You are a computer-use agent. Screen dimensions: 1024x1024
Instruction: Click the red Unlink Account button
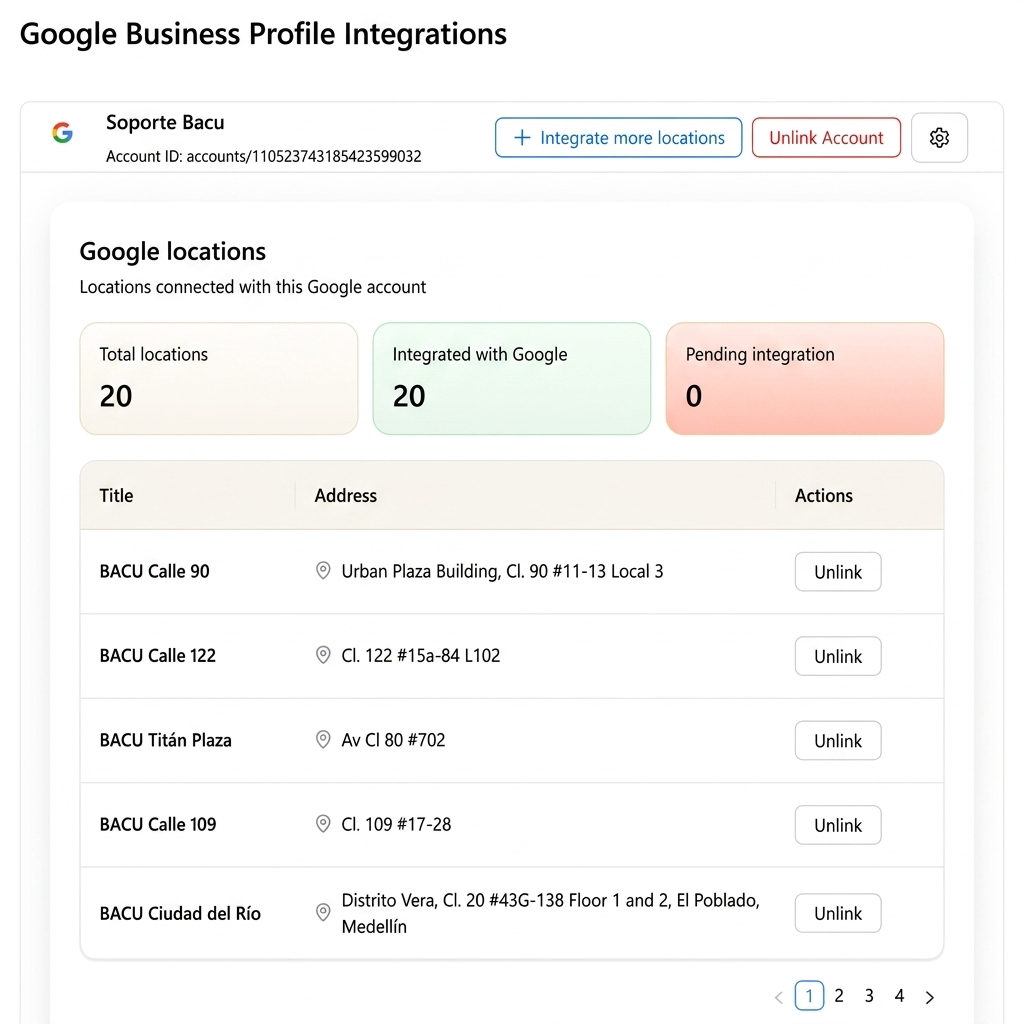826,138
